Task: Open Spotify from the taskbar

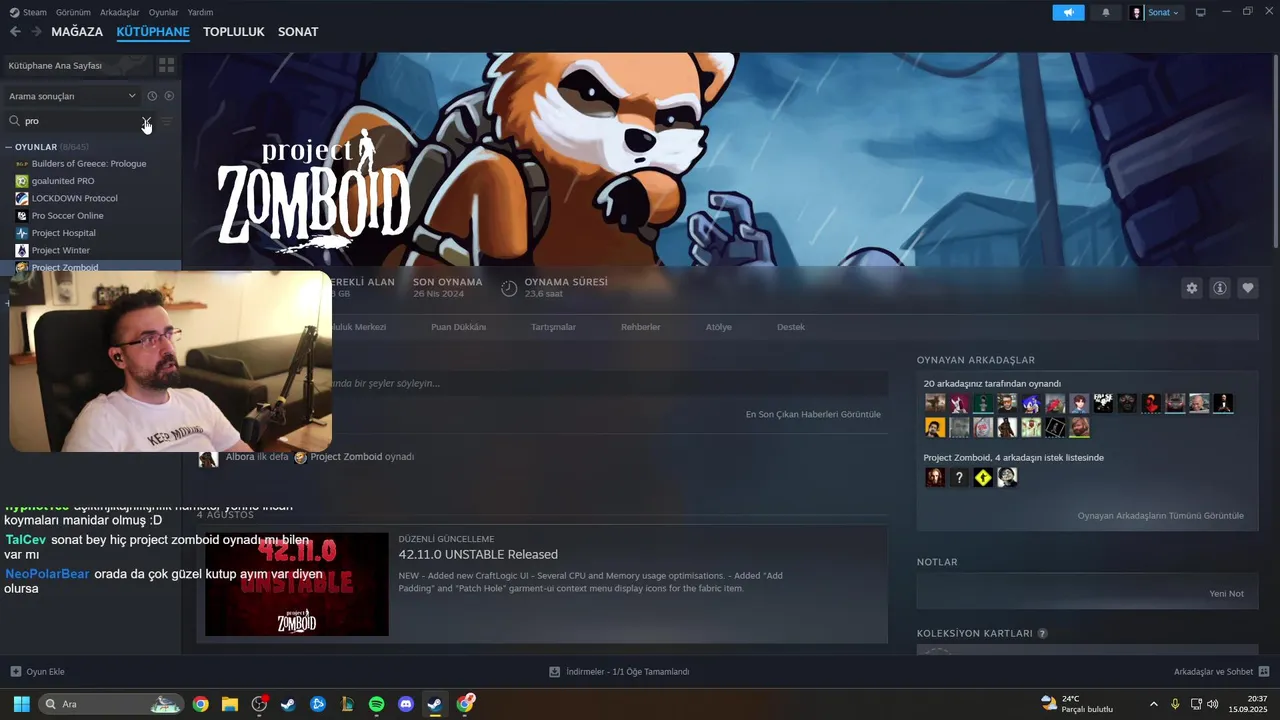Action: pos(377,704)
